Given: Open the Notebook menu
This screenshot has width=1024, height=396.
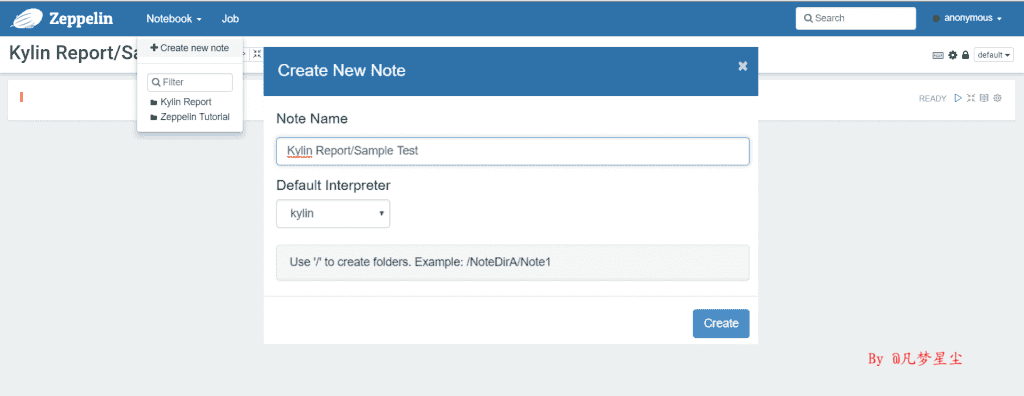Looking at the screenshot, I should [174, 19].
